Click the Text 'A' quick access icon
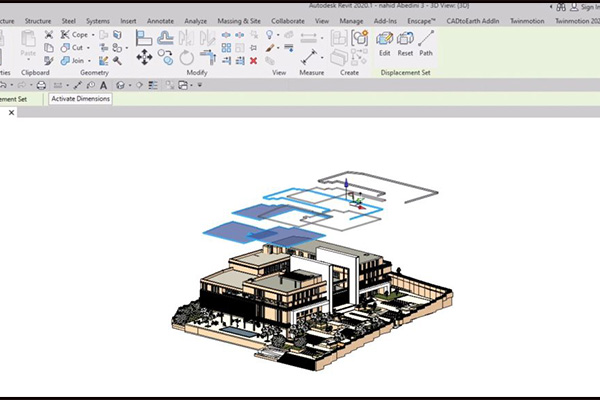The height and width of the screenshot is (400, 600). (103, 85)
